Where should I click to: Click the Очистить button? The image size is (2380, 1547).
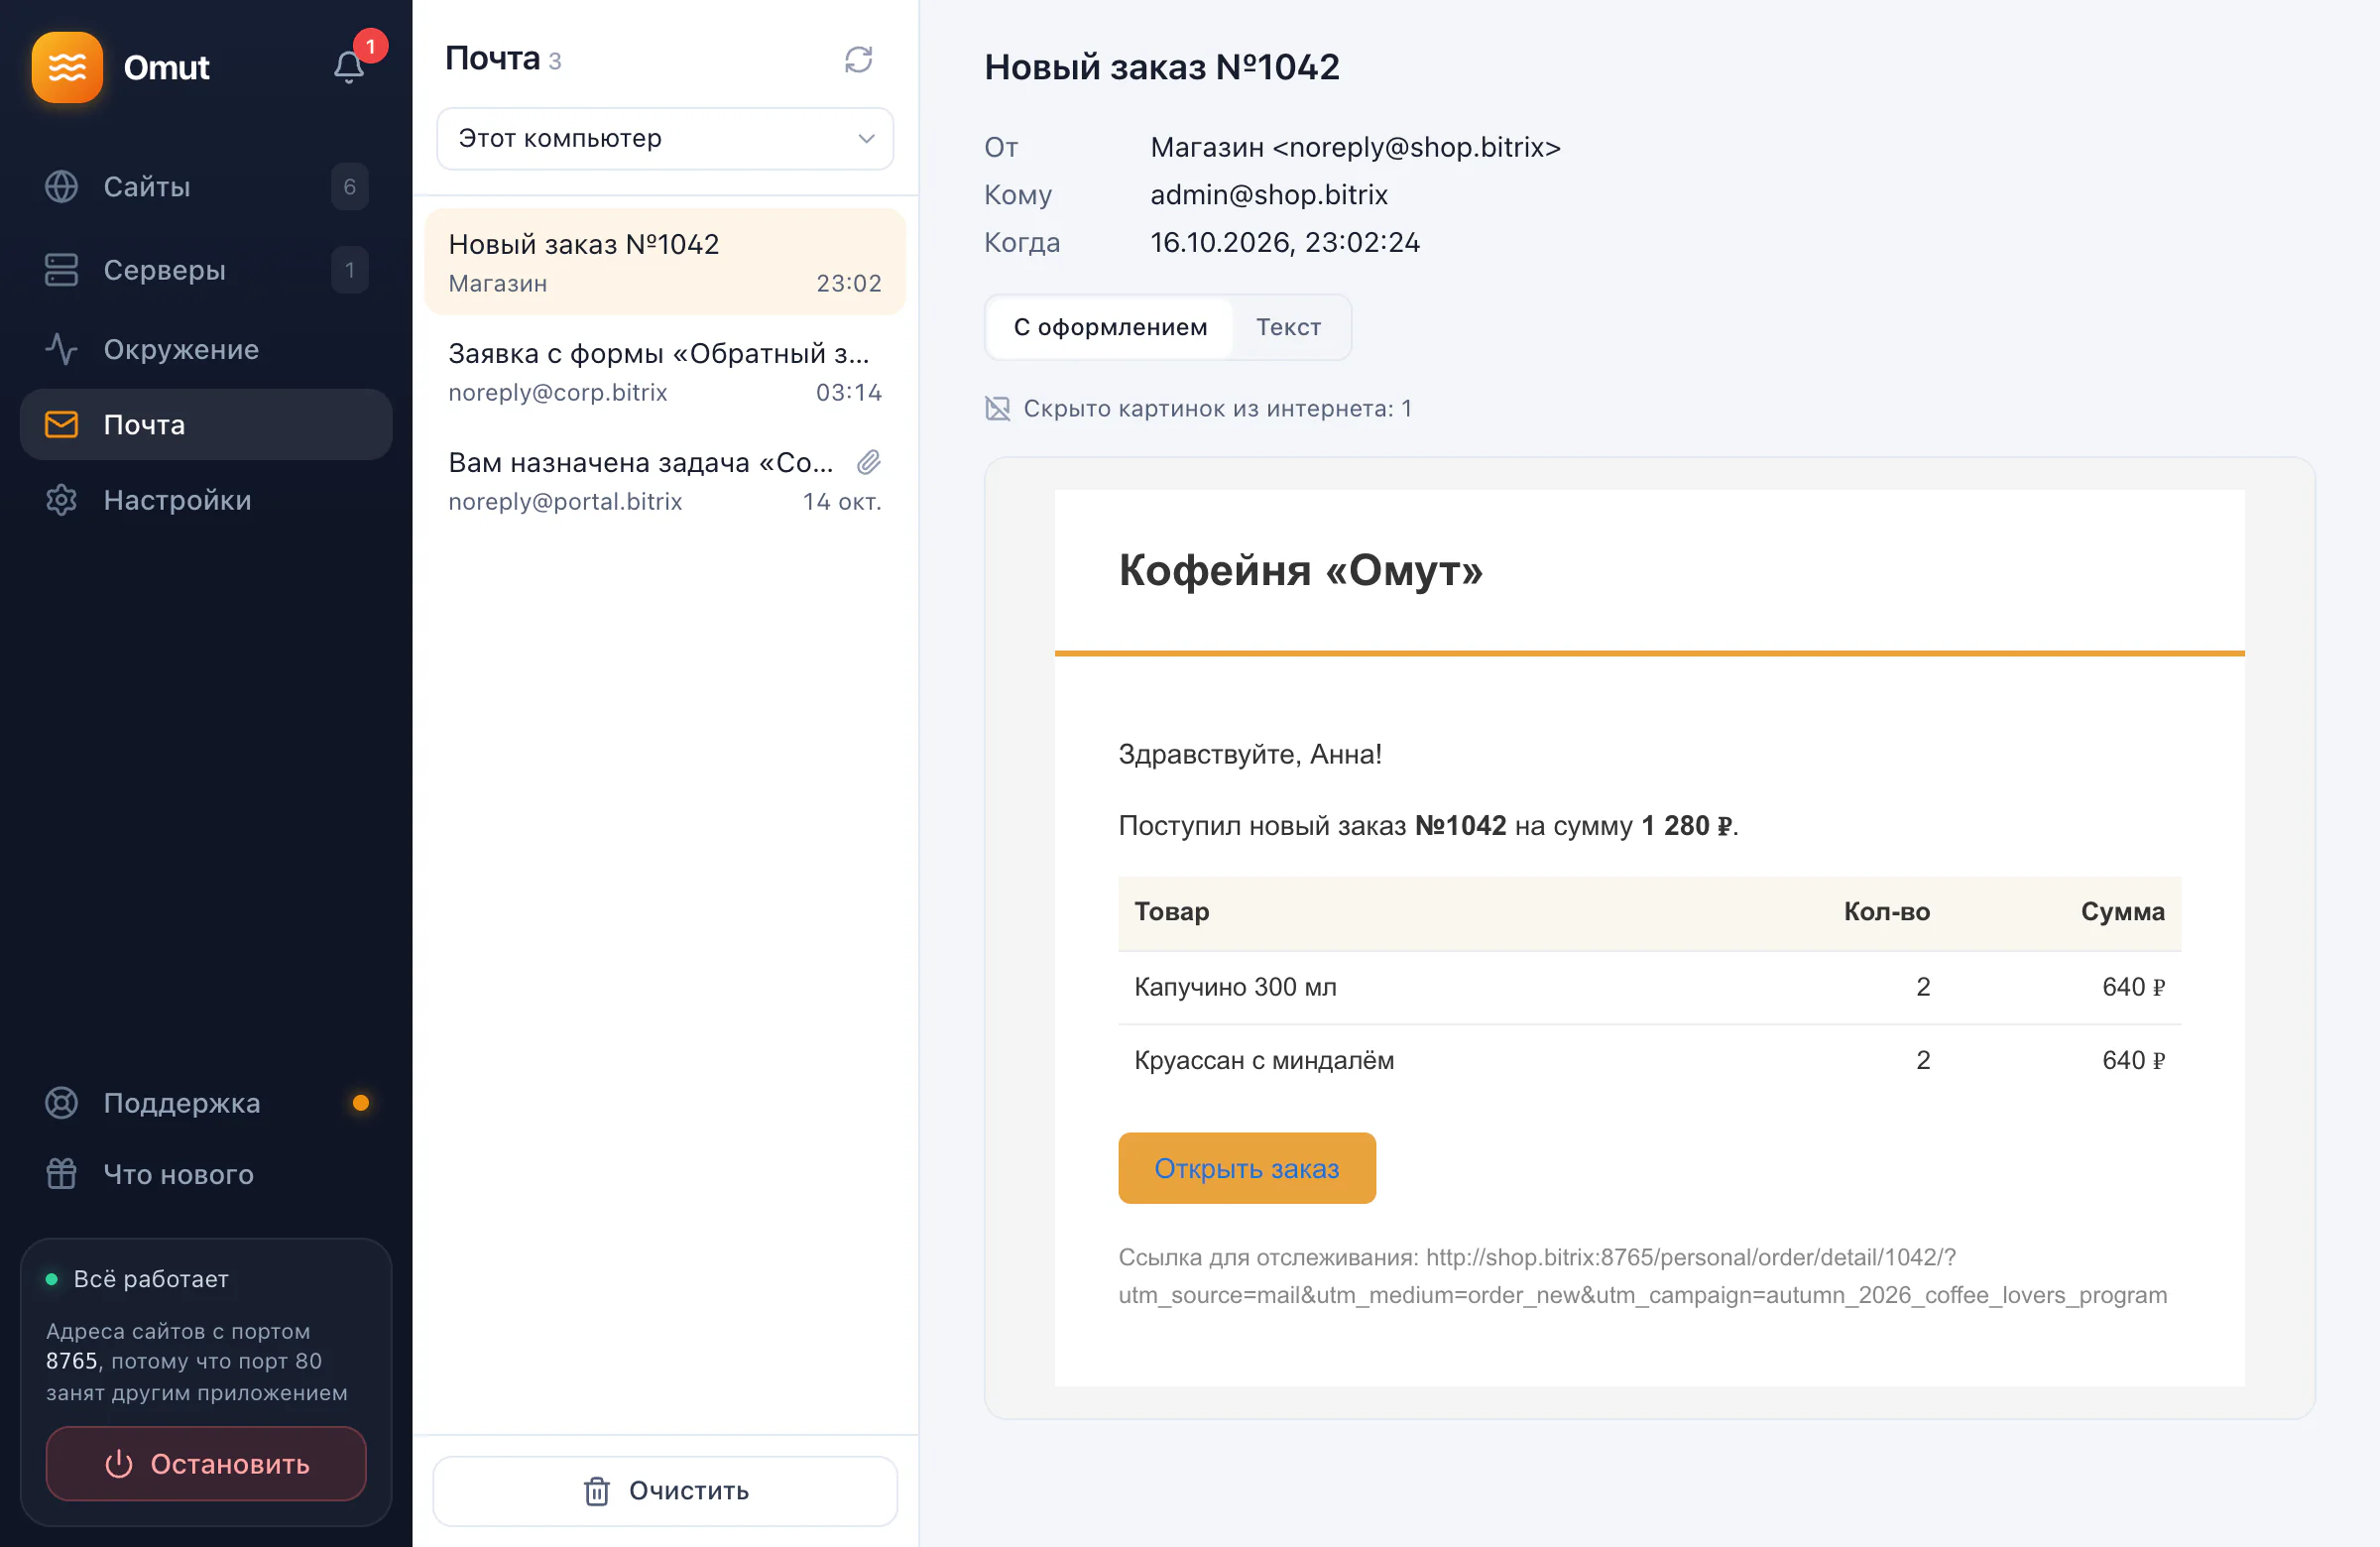(x=665, y=1490)
